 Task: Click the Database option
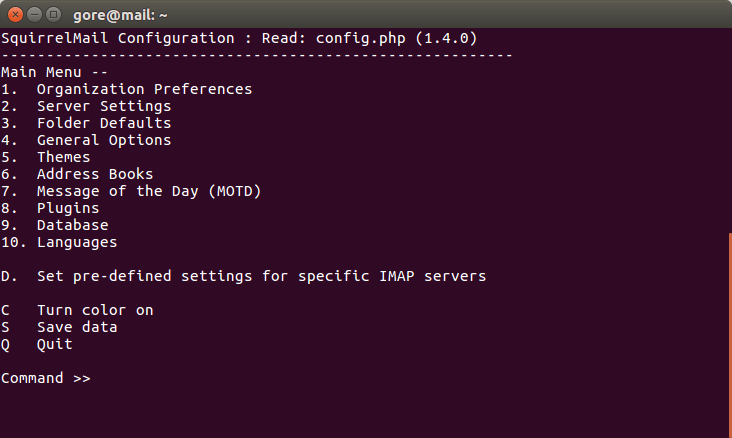pos(72,225)
